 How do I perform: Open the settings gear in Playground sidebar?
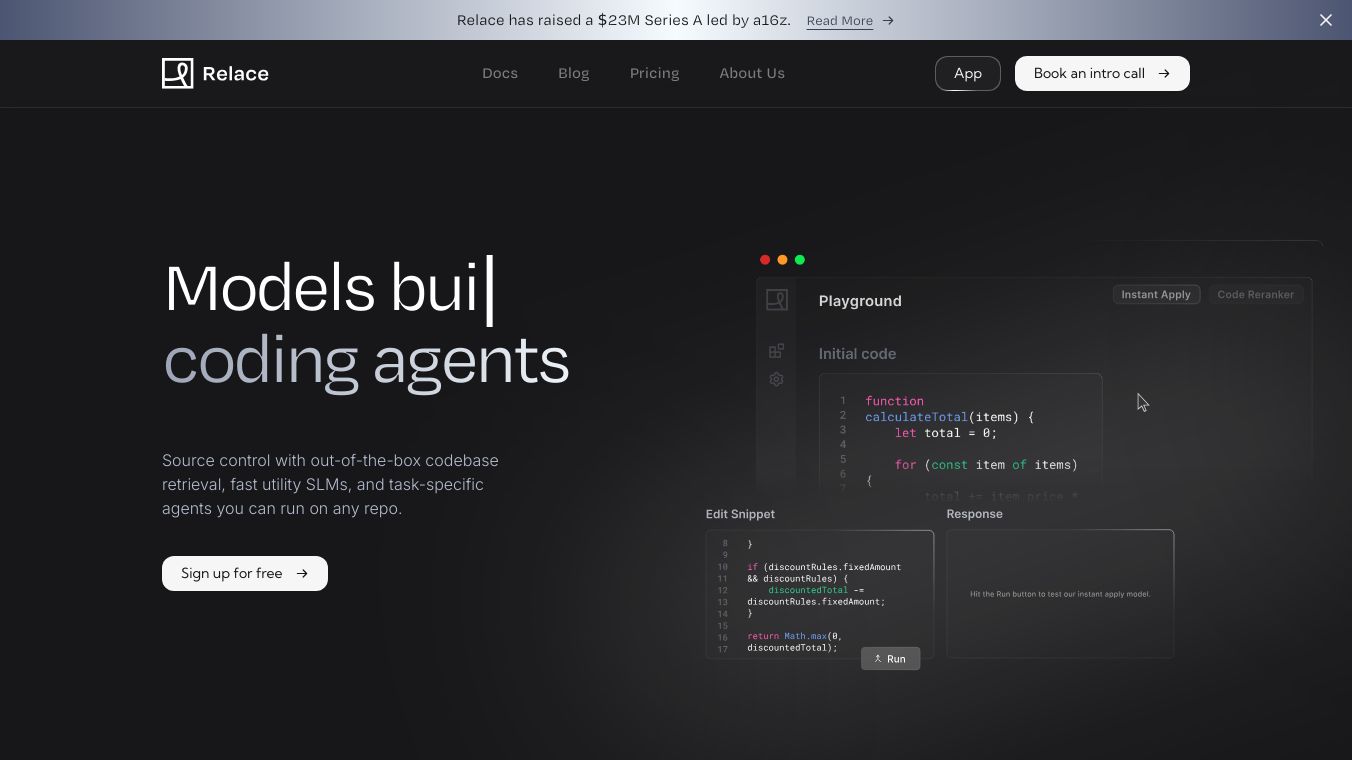click(x=776, y=380)
